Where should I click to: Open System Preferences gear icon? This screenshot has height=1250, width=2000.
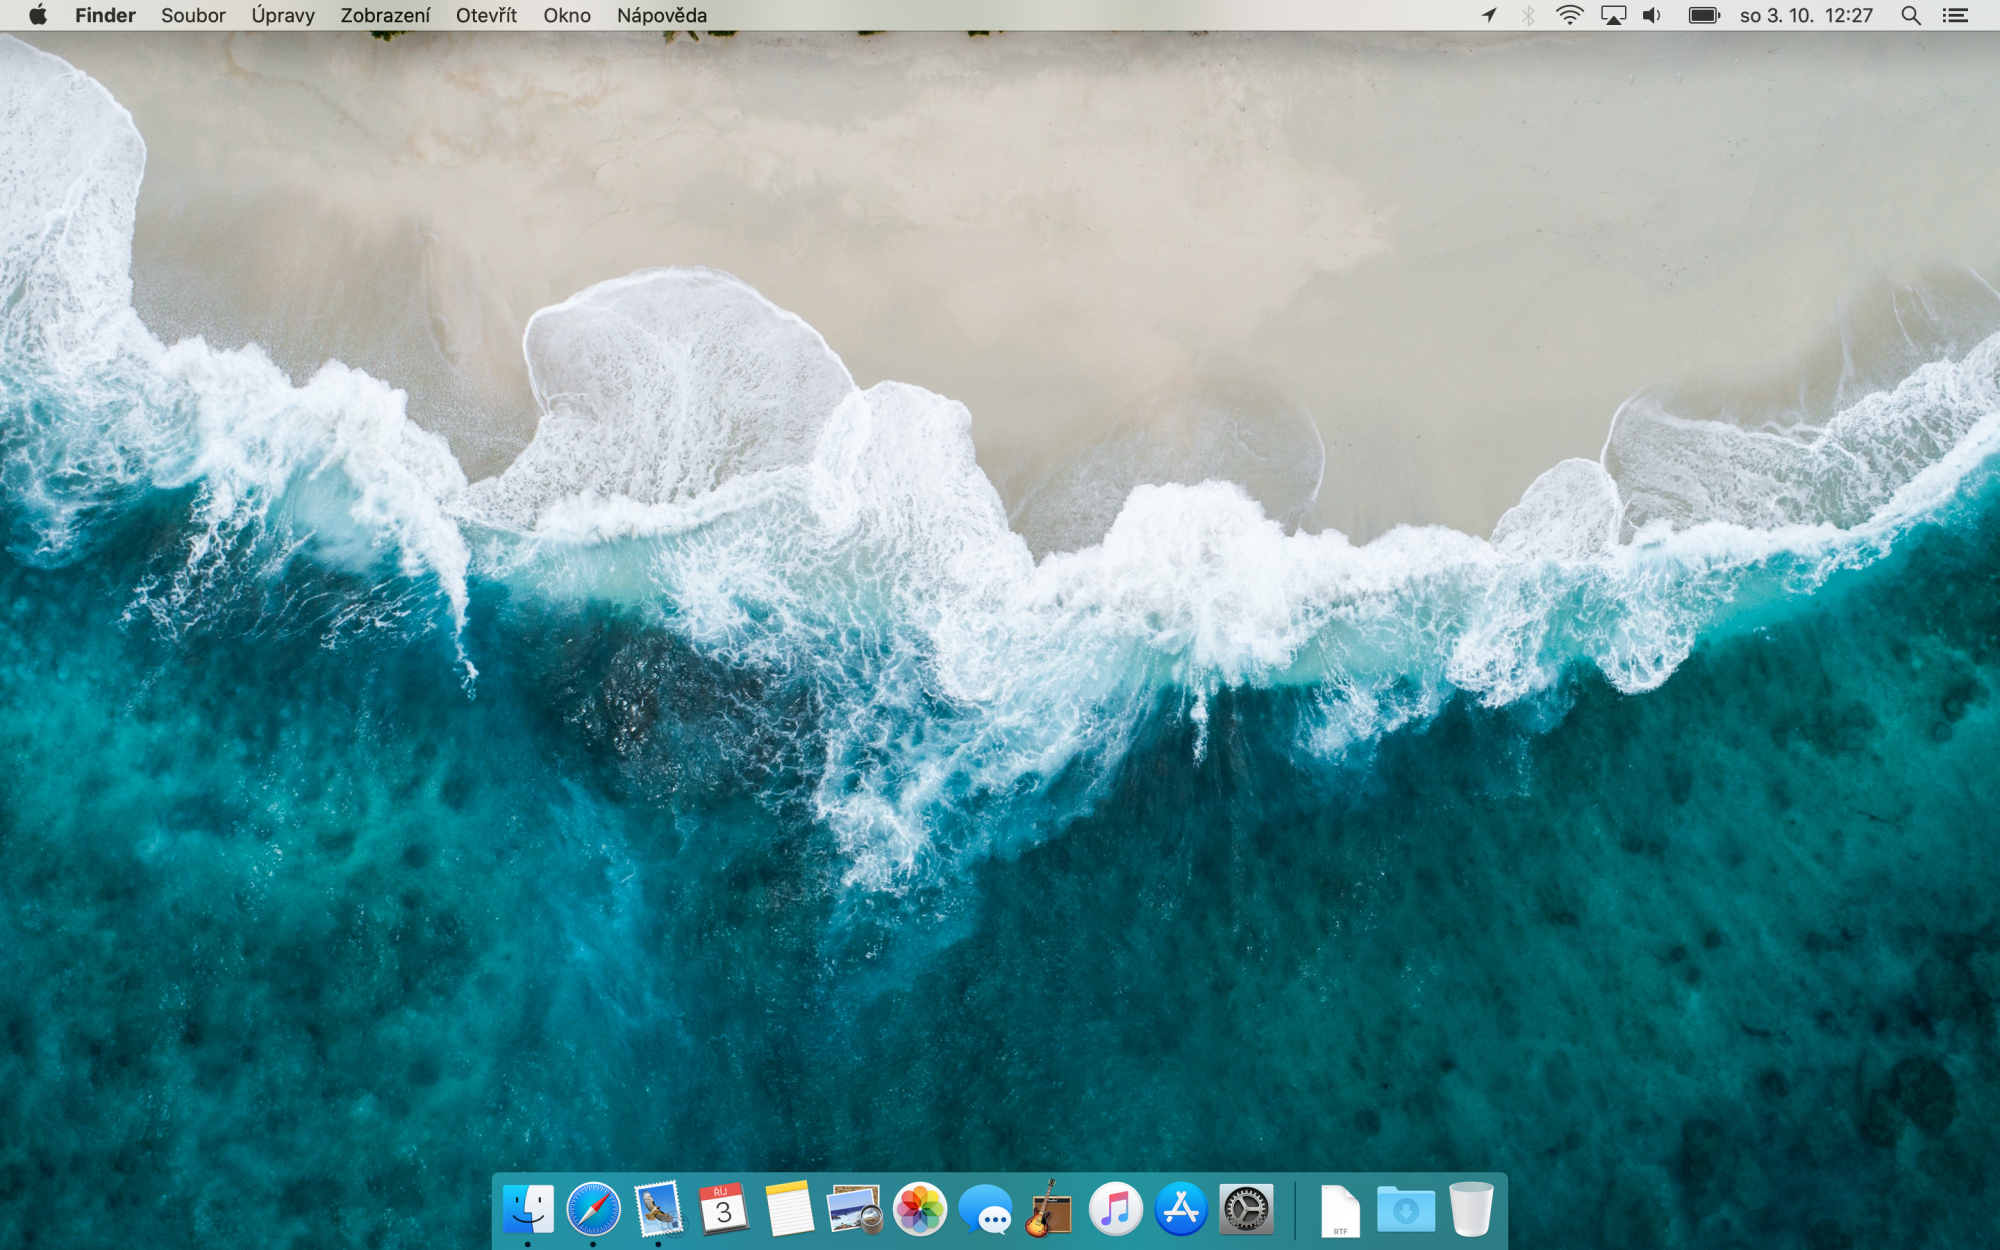point(1246,1209)
